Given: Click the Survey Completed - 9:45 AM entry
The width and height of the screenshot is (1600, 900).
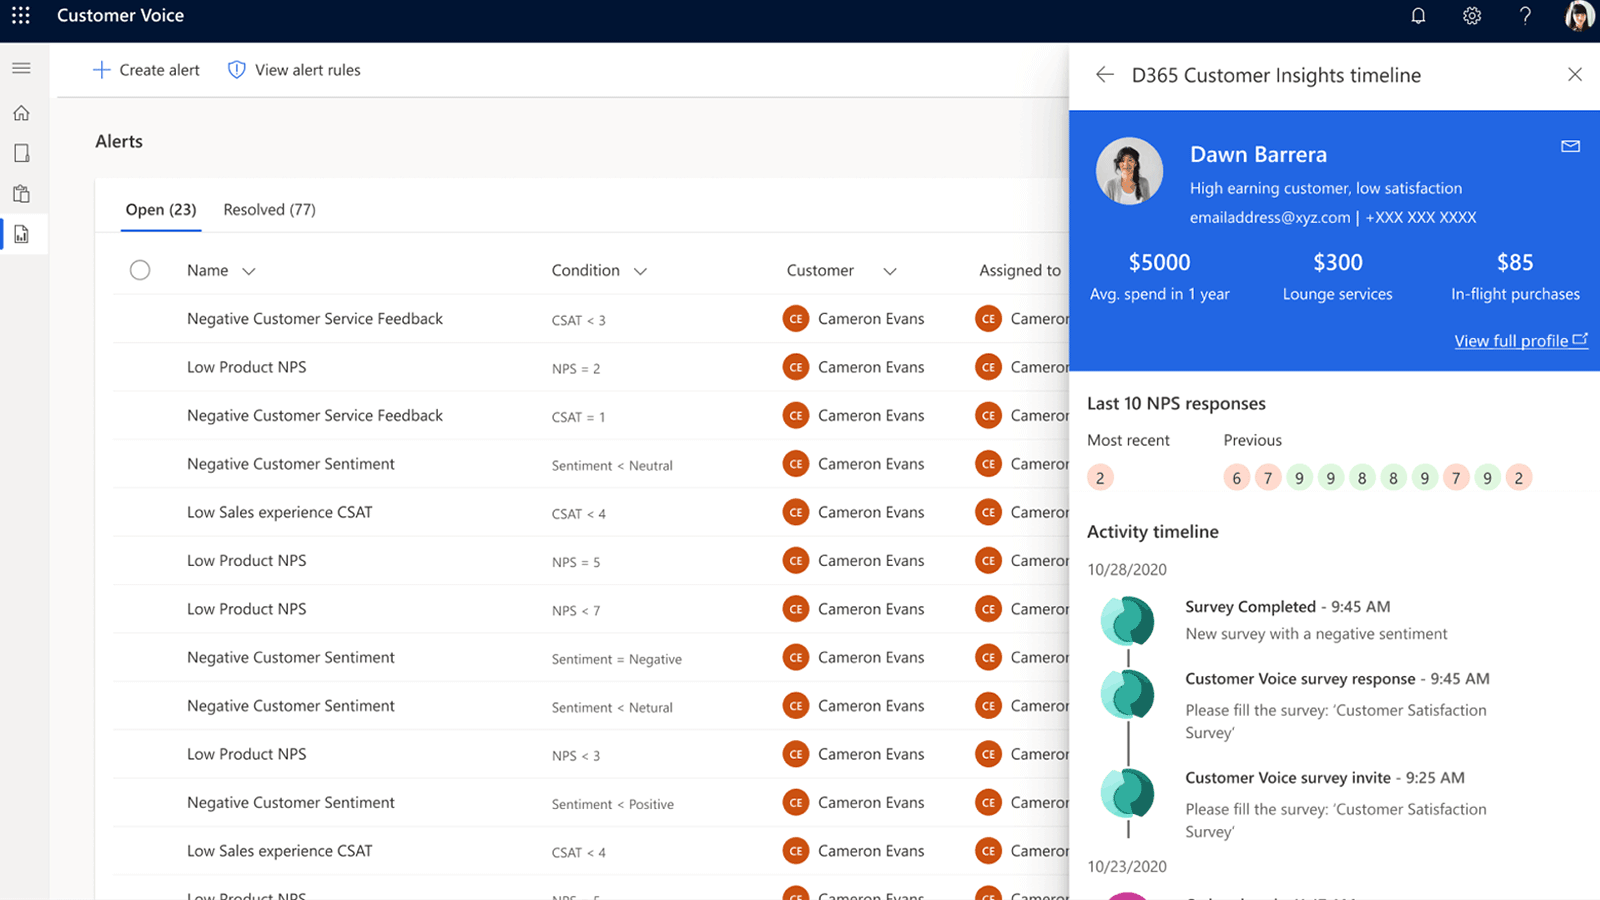Looking at the screenshot, I should [x=1287, y=607].
